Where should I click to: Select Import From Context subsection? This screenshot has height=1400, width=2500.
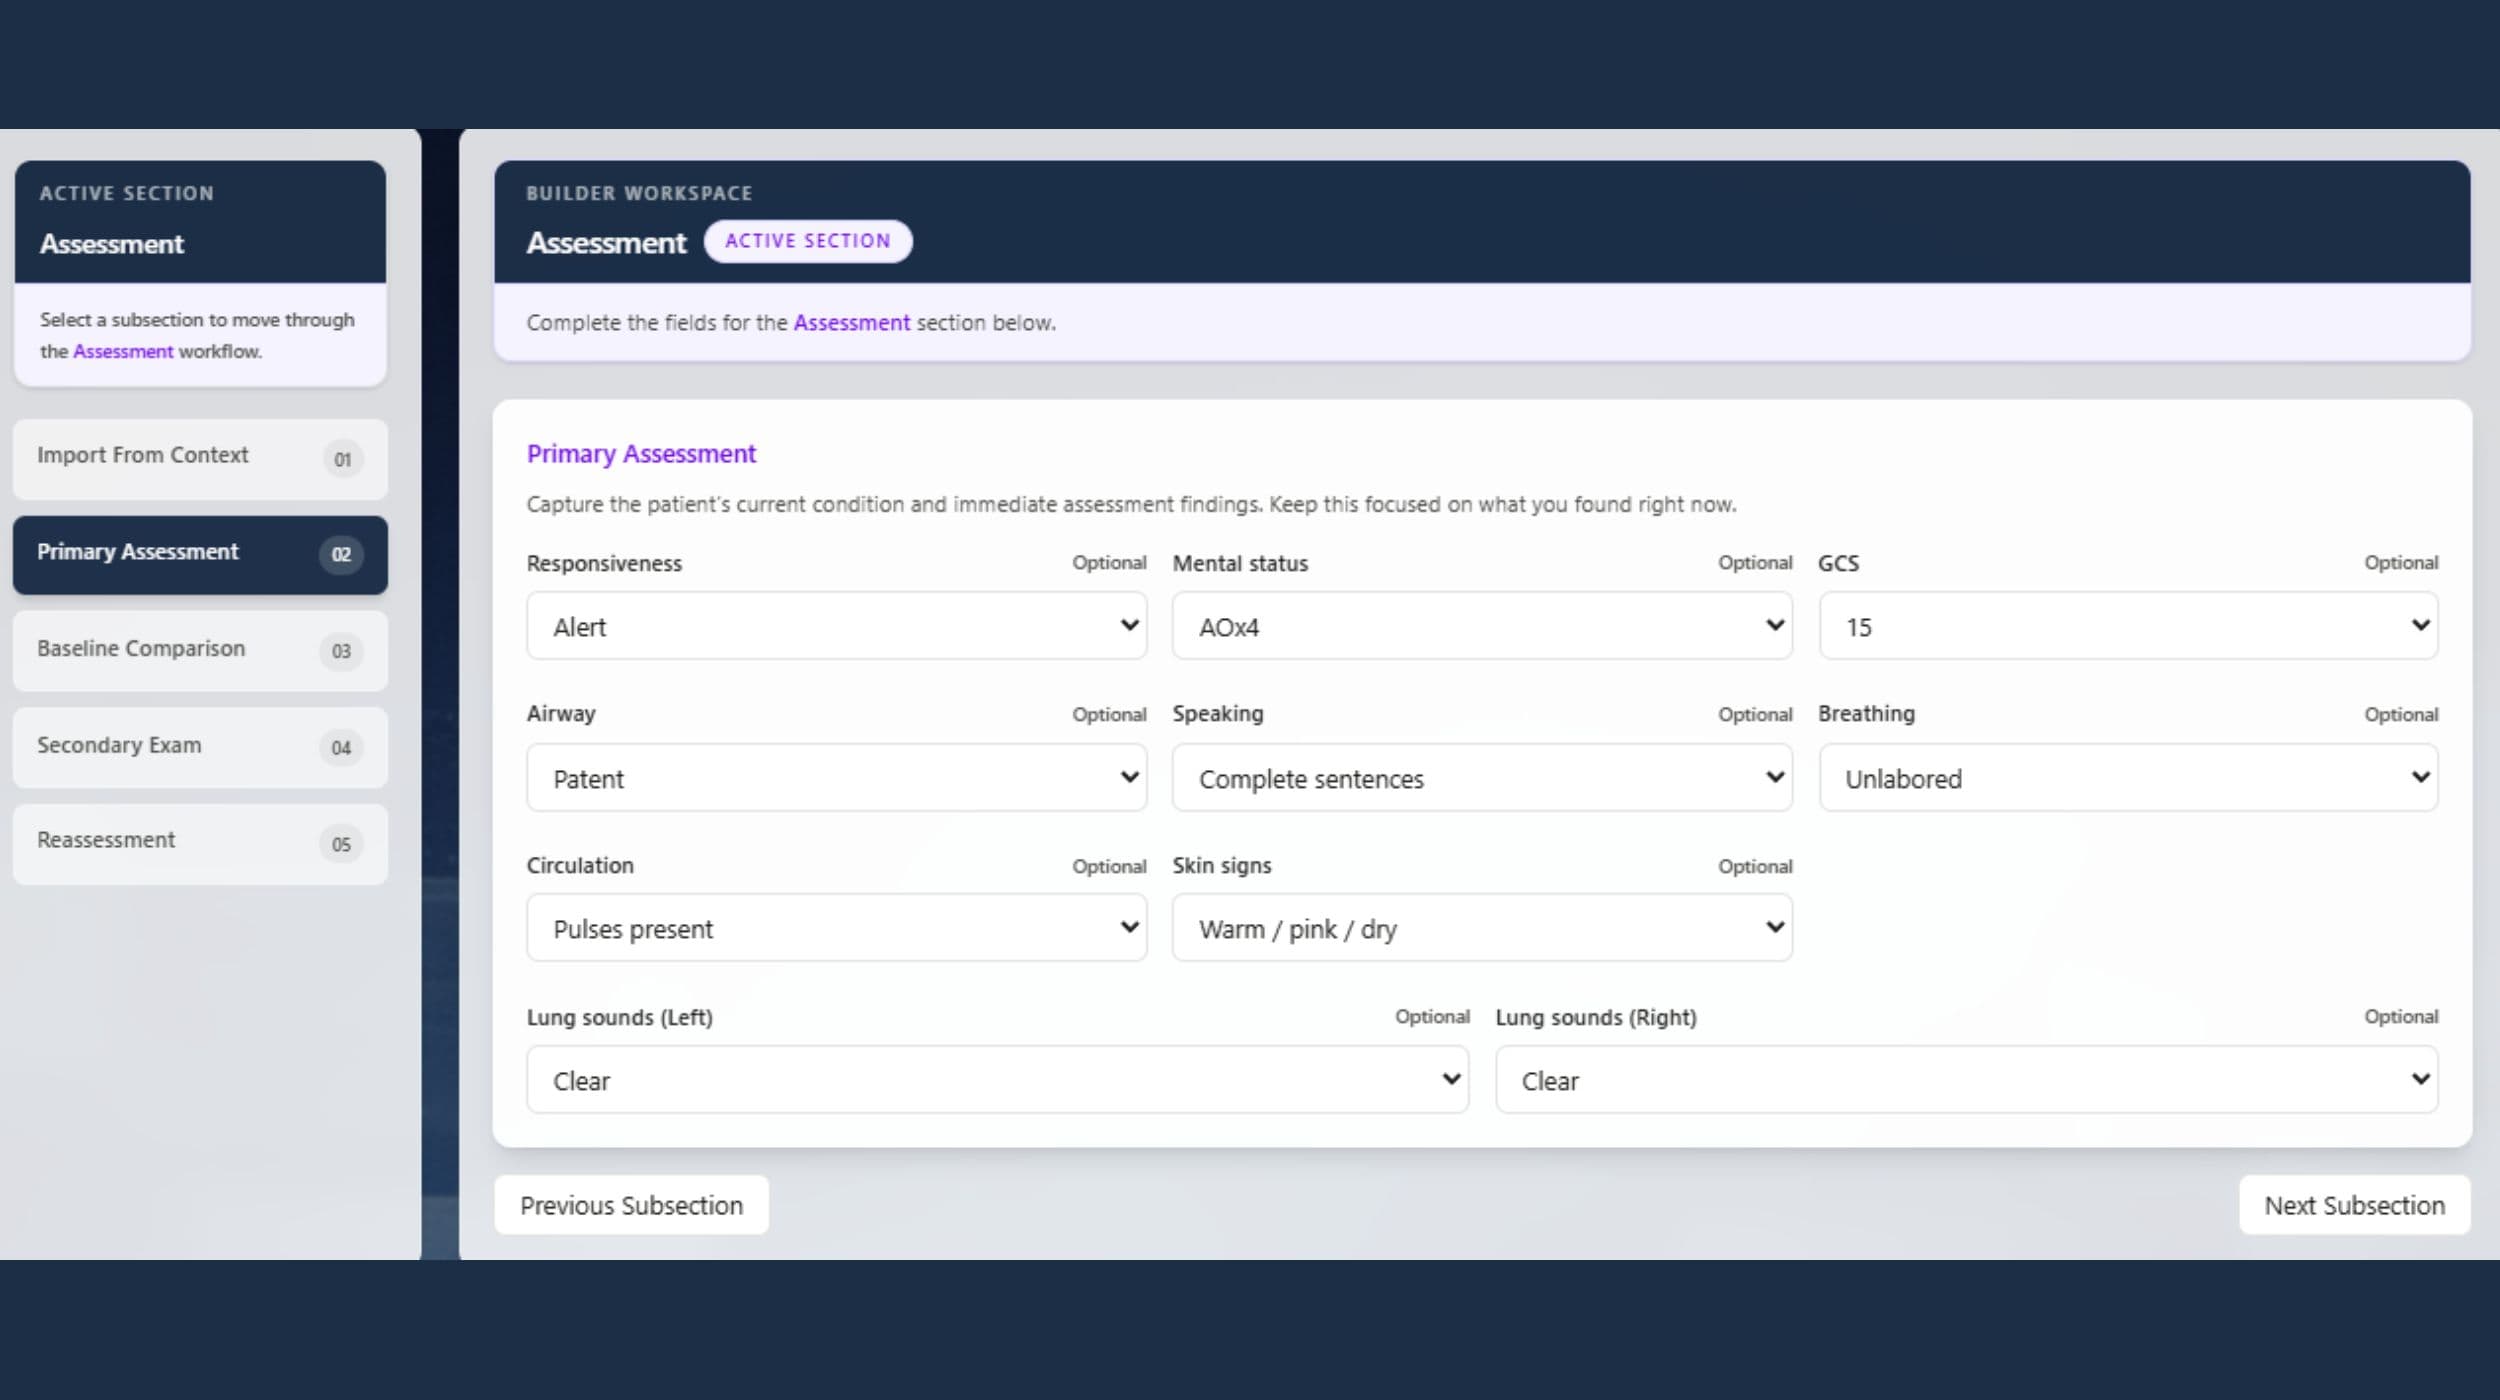(x=200, y=459)
